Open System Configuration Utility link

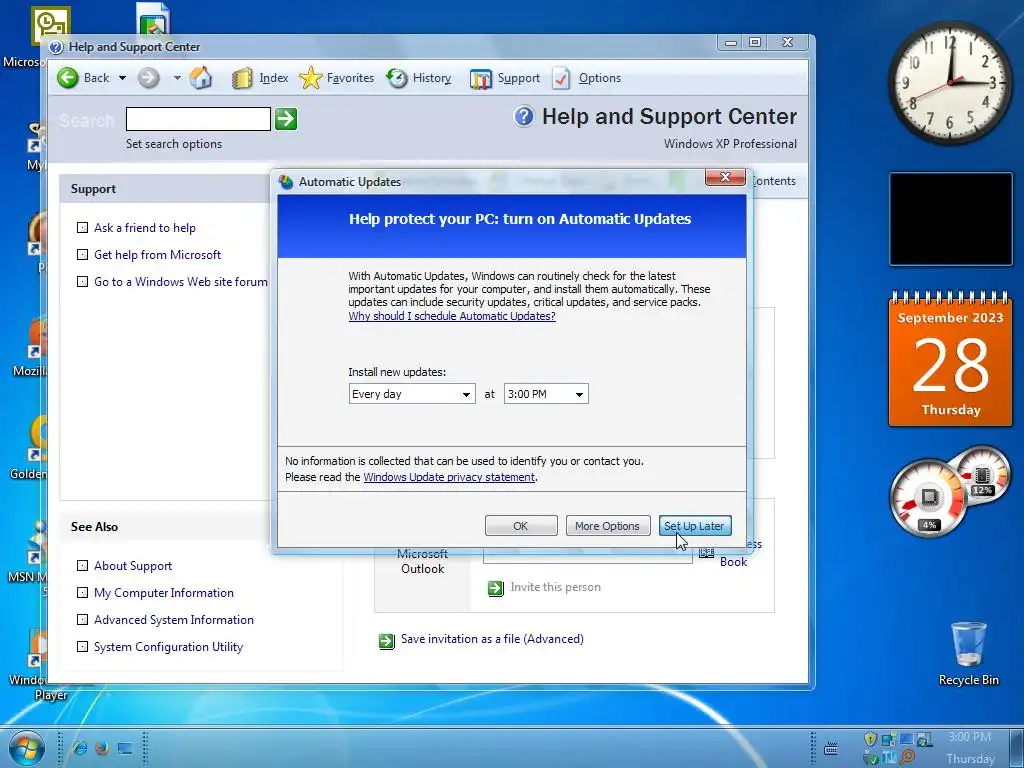tap(168, 647)
